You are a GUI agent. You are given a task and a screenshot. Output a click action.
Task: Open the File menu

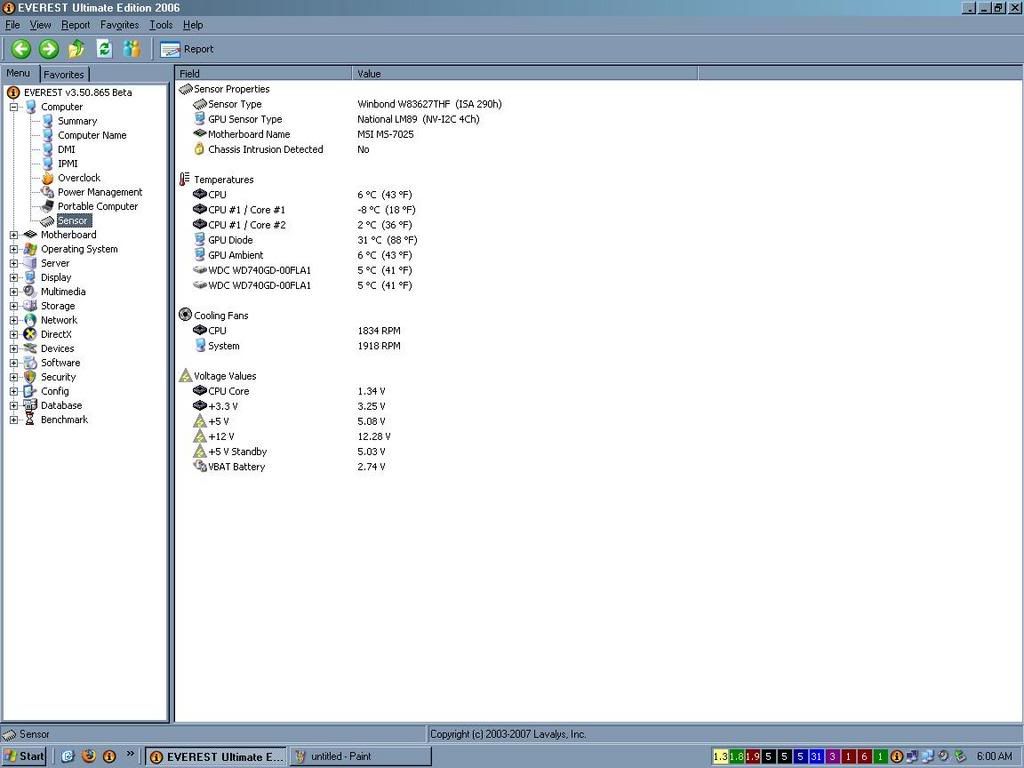[x=12, y=25]
